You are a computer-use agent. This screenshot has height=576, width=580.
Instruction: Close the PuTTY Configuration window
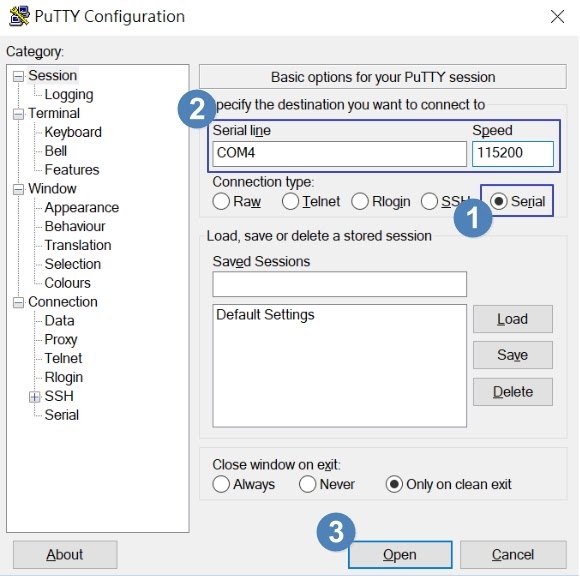tap(557, 17)
